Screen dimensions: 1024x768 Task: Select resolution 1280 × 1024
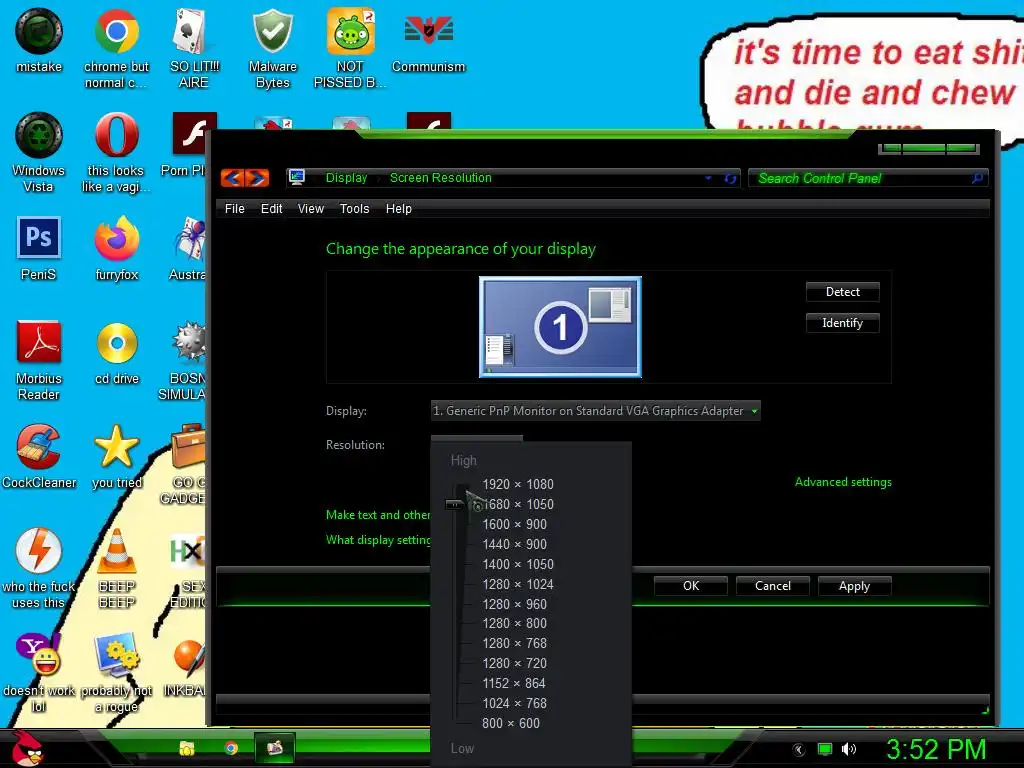[x=518, y=584]
